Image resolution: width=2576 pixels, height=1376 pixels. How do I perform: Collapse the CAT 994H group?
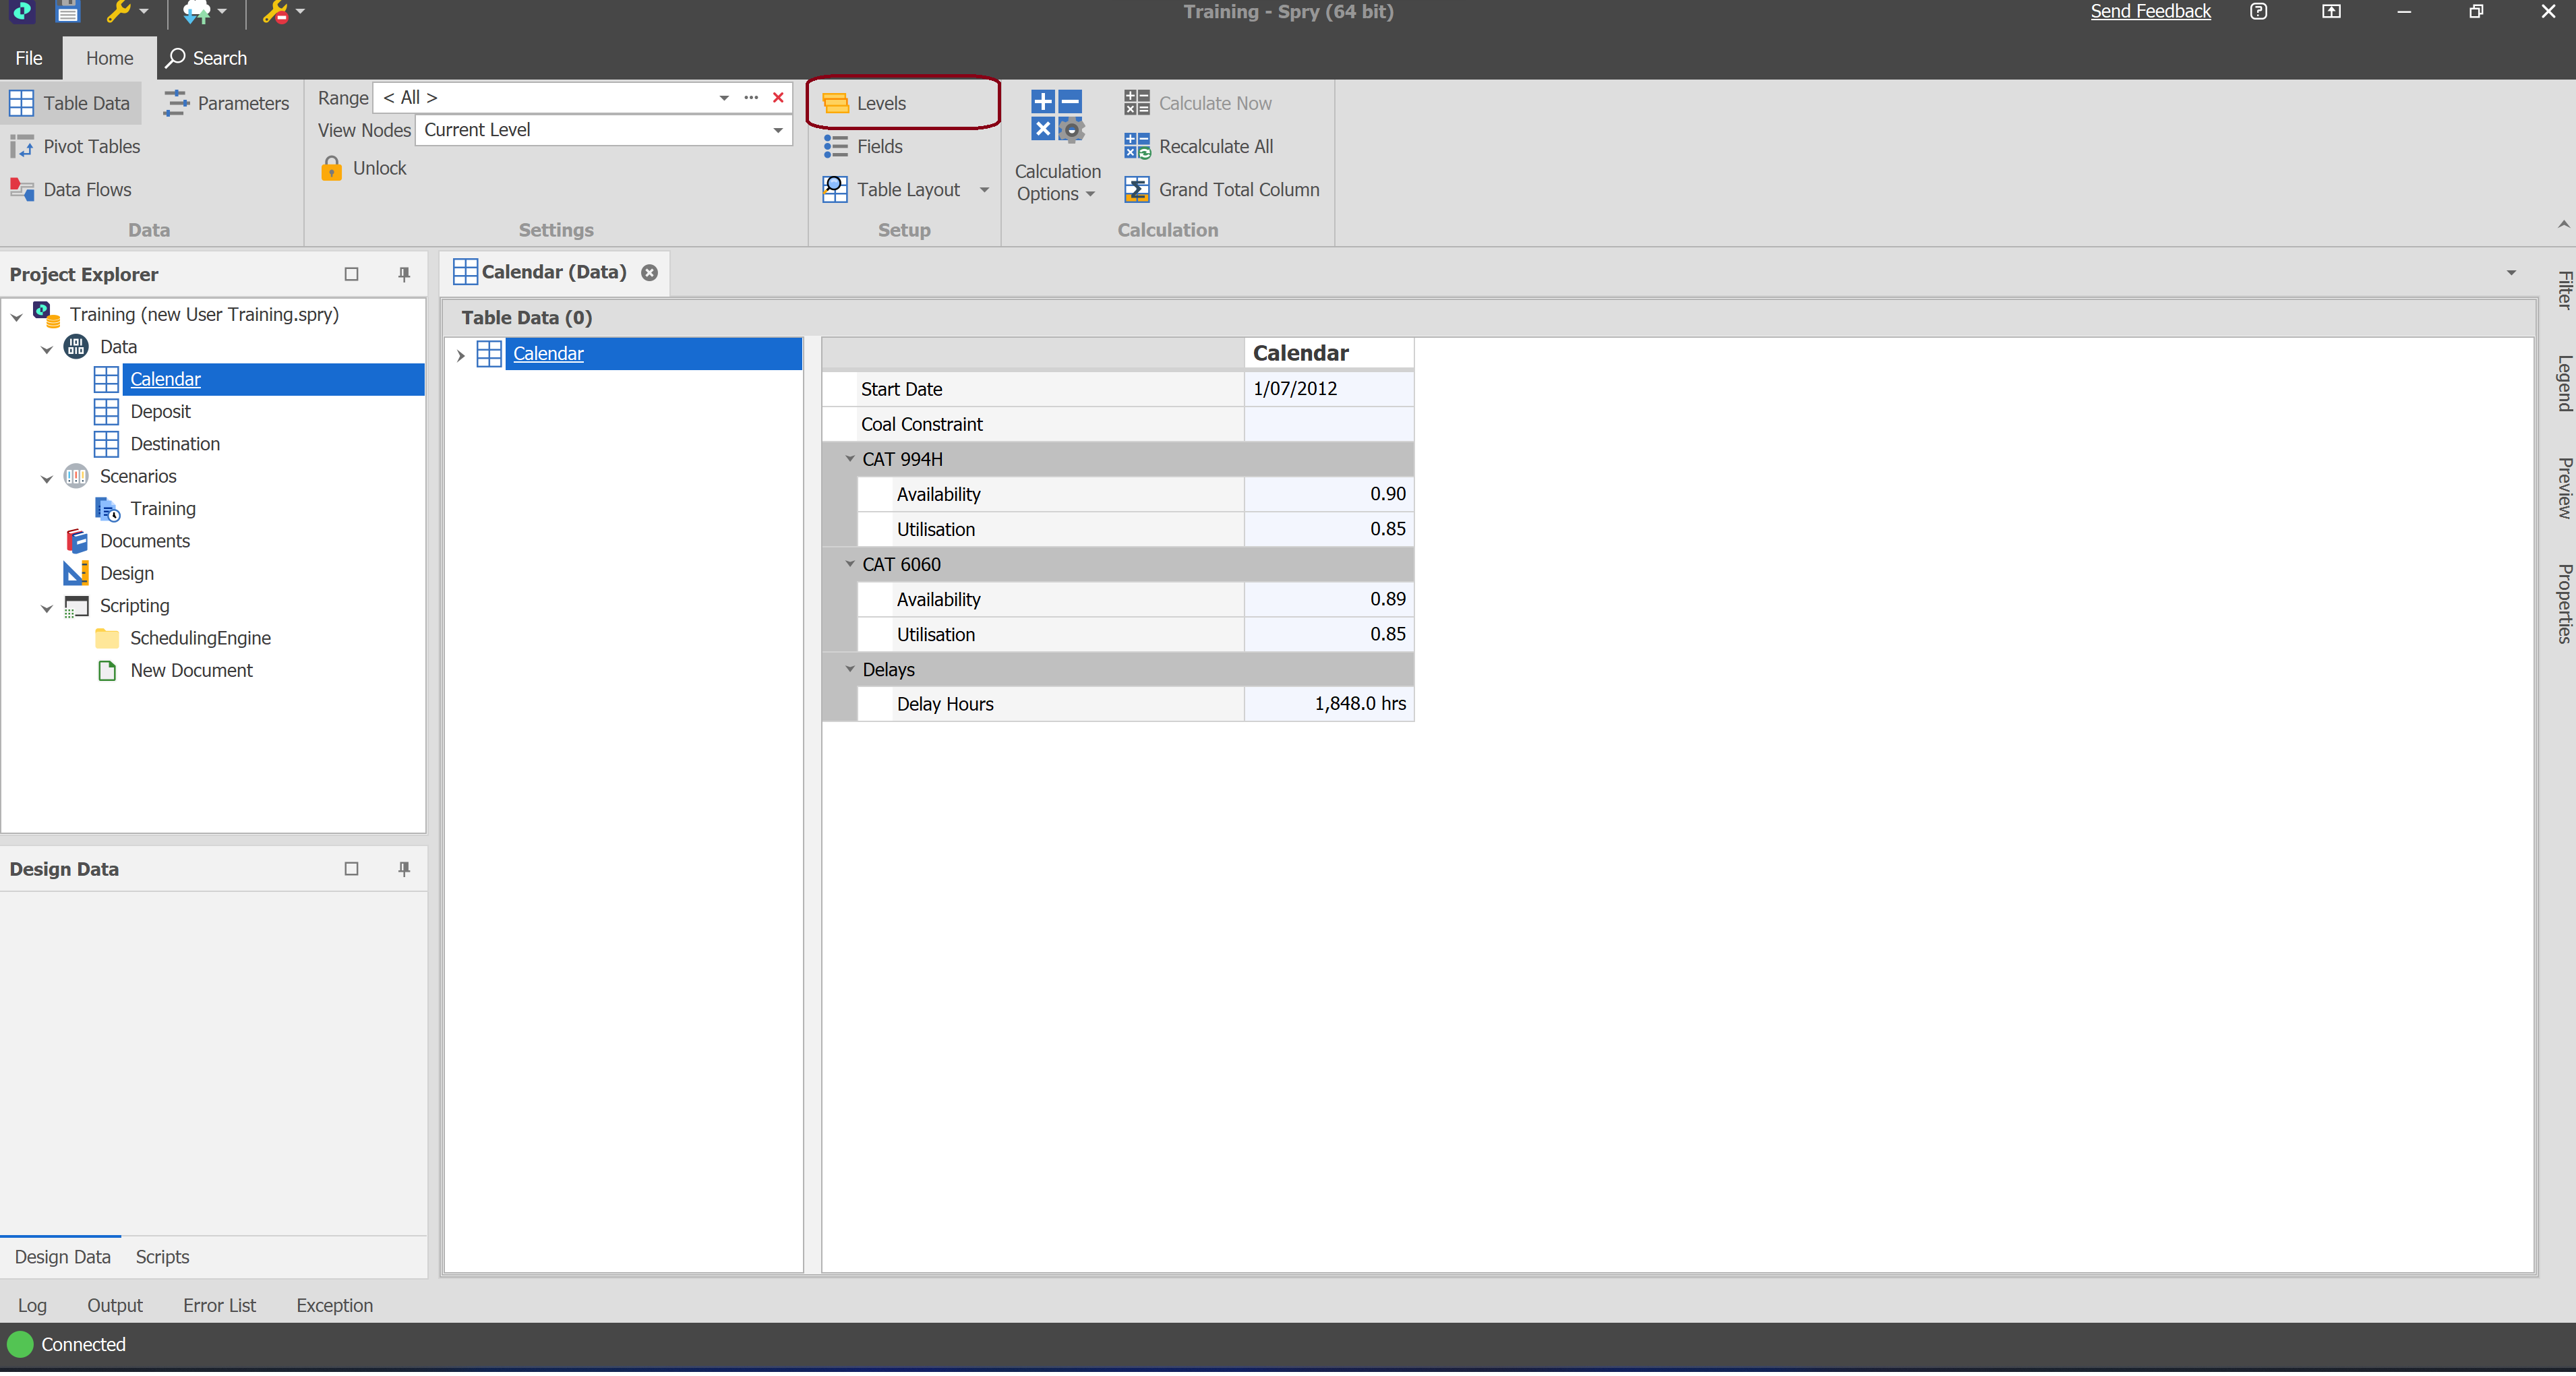(850, 459)
